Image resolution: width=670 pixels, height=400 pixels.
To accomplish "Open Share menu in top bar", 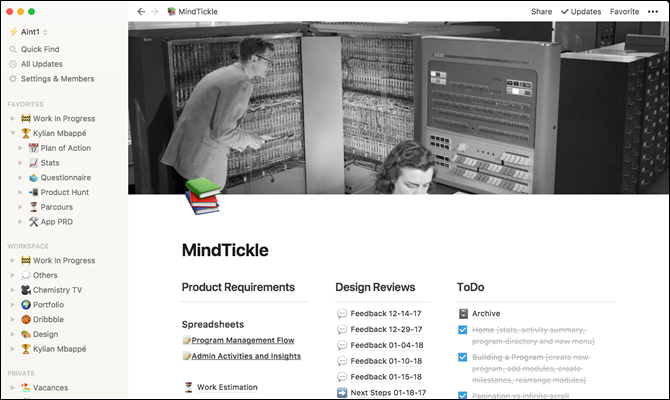I will point(541,12).
